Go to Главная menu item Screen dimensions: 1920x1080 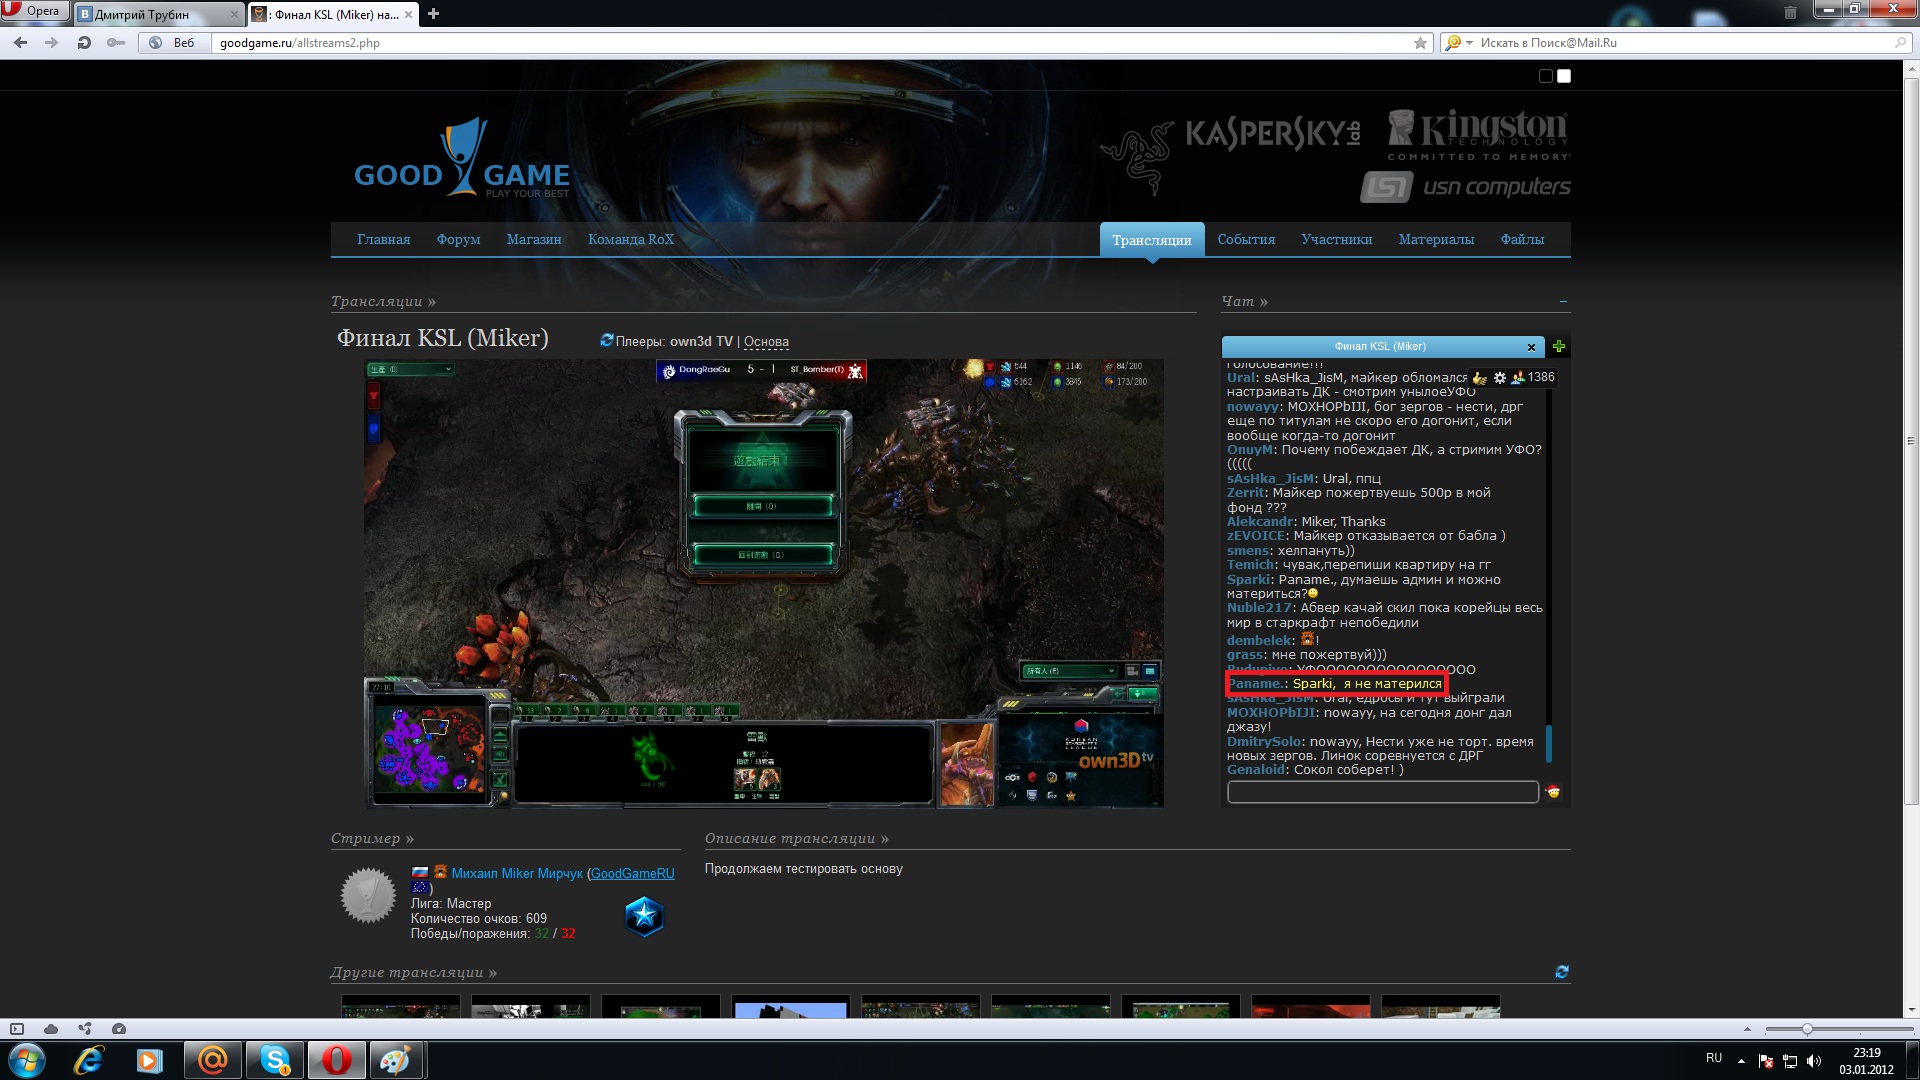pyautogui.click(x=383, y=240)
